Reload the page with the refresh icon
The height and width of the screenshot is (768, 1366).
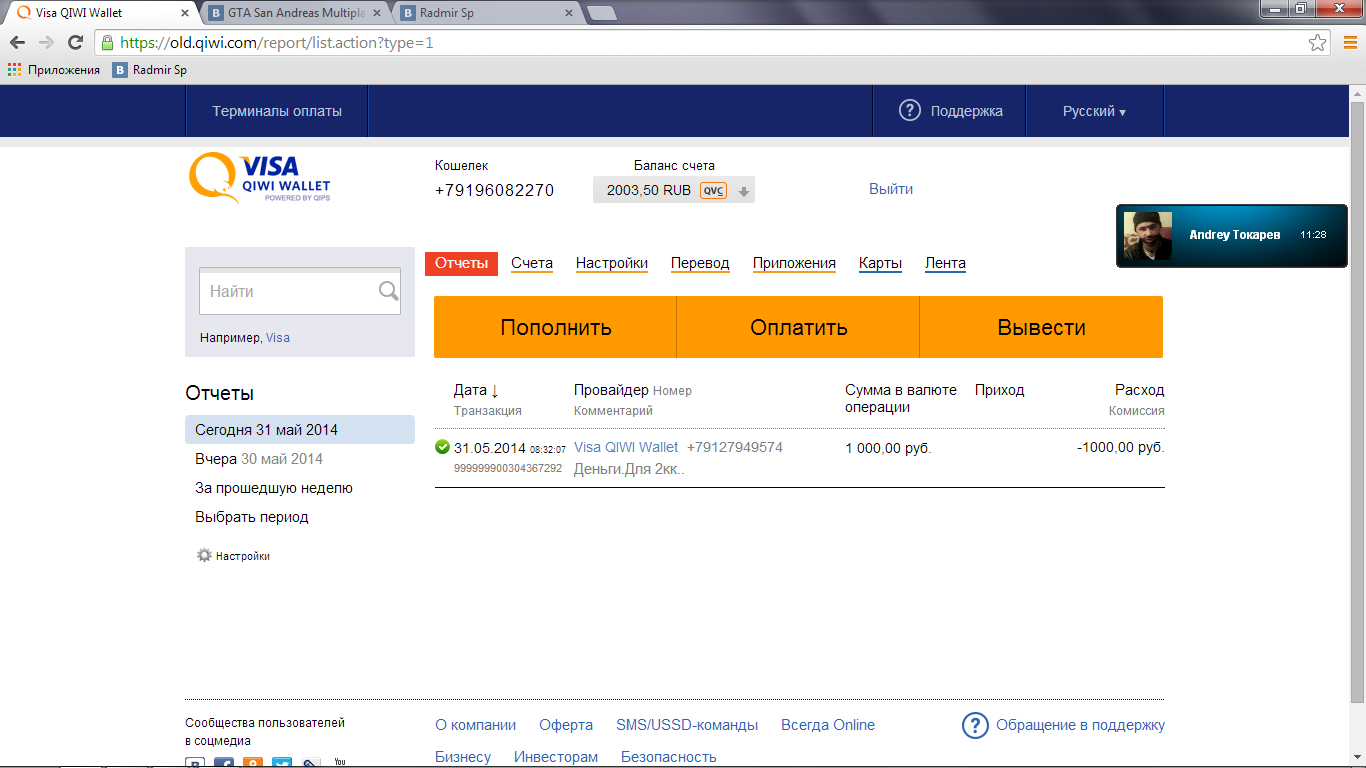tap(75, 43)
